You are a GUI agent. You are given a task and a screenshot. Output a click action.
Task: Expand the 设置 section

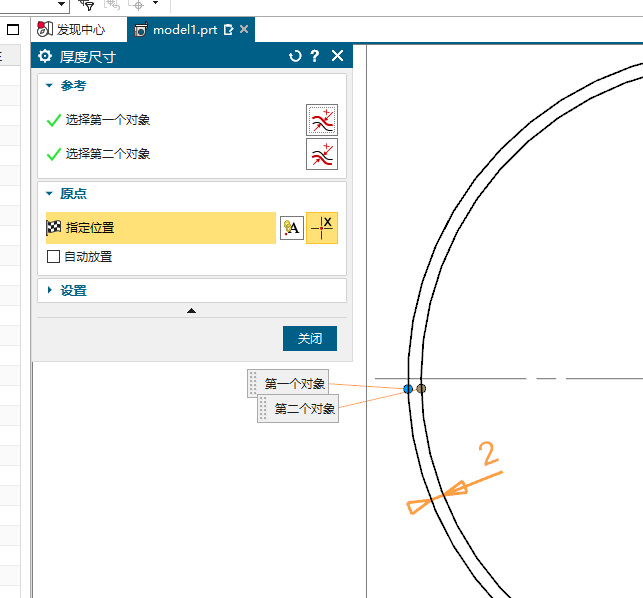tap(49, 291)
